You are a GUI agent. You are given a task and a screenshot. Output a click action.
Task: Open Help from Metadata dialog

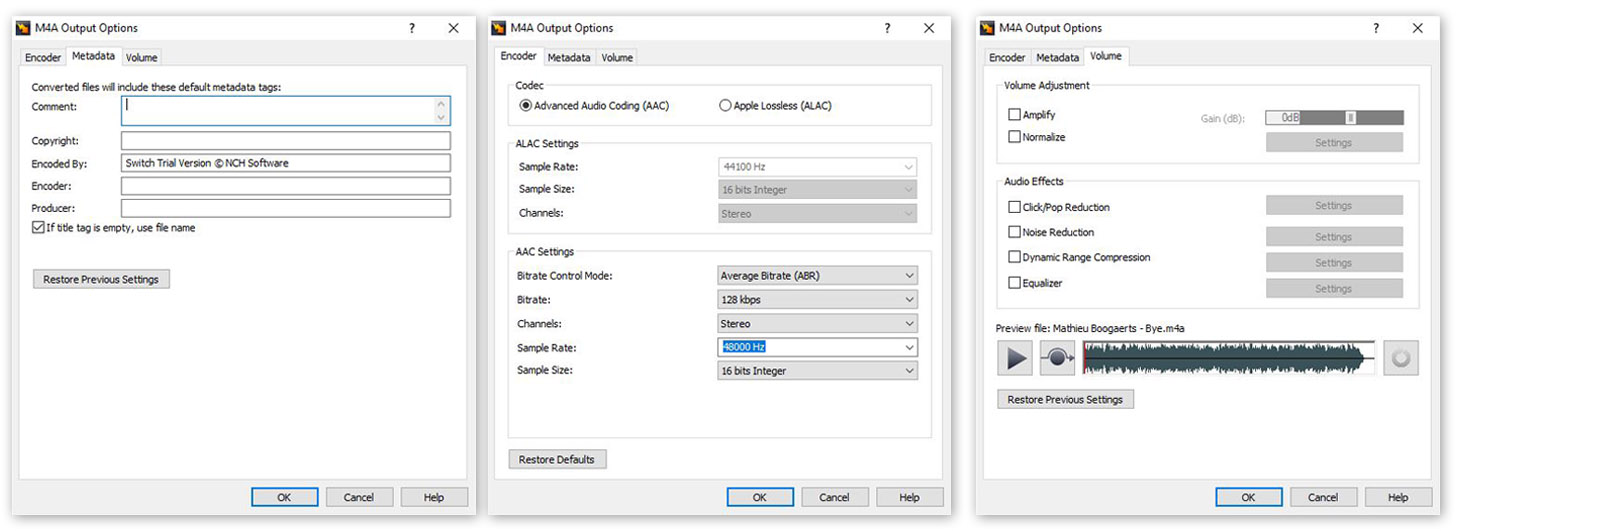(x=434, y=497)
